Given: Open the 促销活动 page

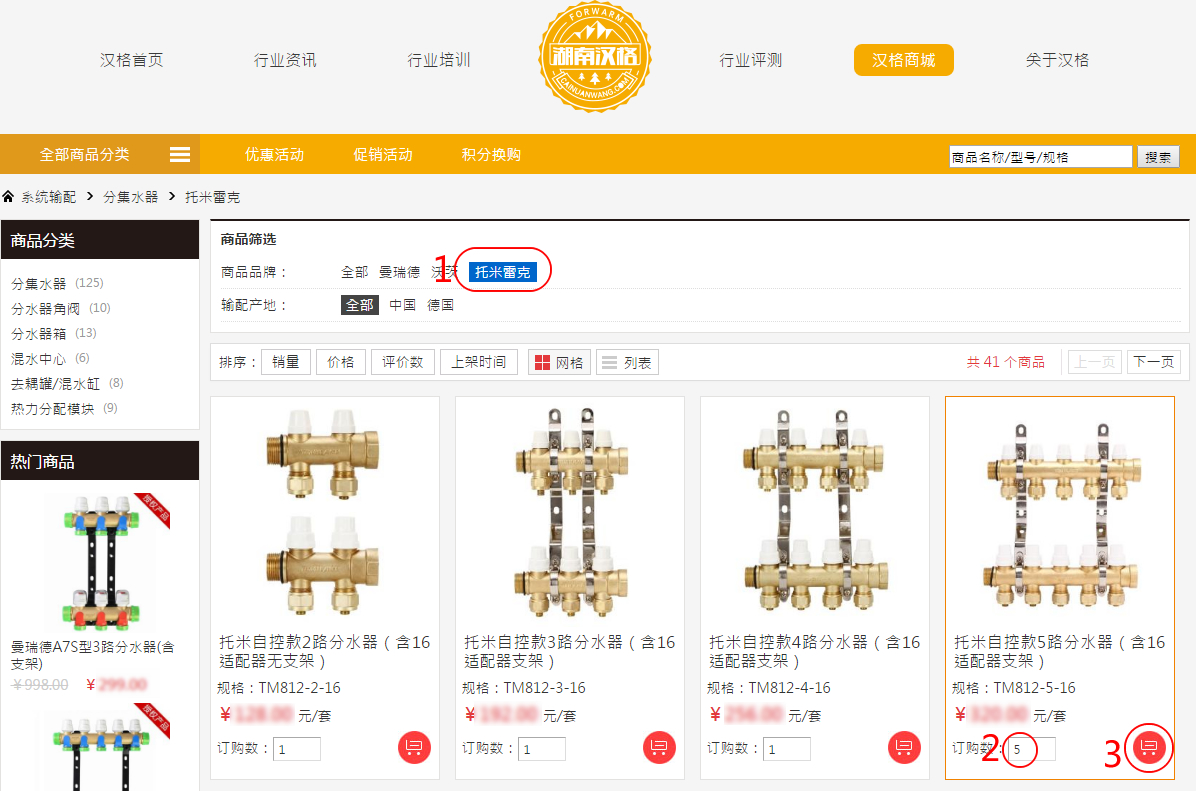Looking at the screenshot, I should point(383,155).
